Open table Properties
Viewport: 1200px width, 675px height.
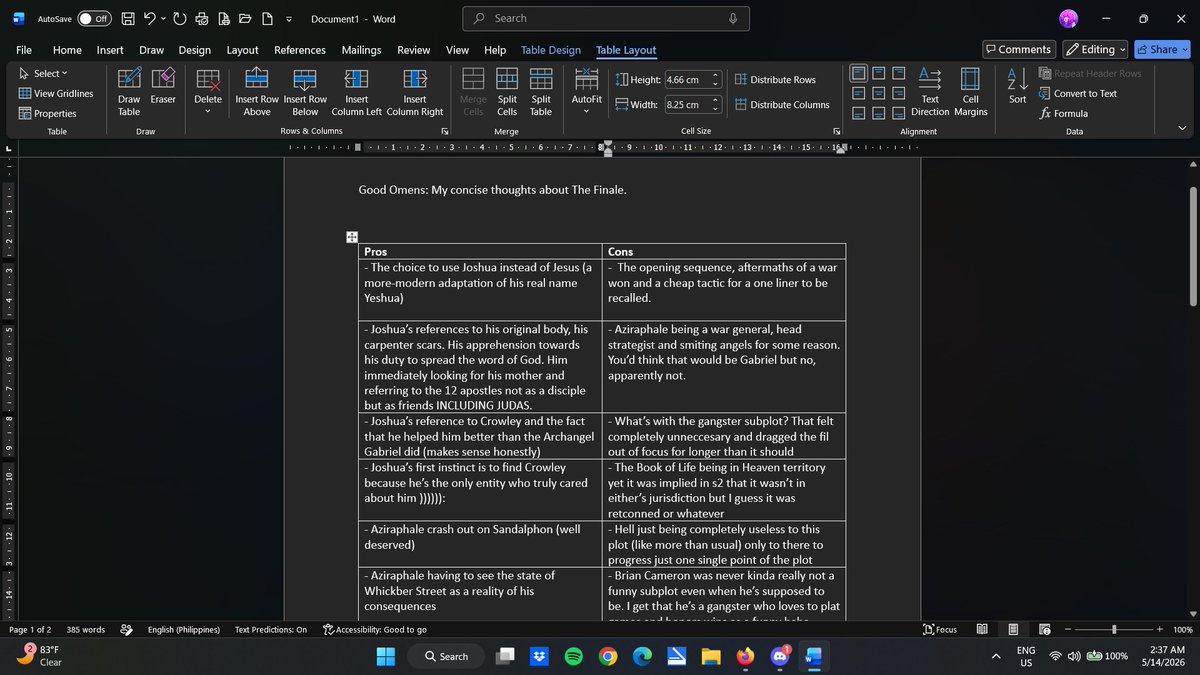(x=48, y=113)
